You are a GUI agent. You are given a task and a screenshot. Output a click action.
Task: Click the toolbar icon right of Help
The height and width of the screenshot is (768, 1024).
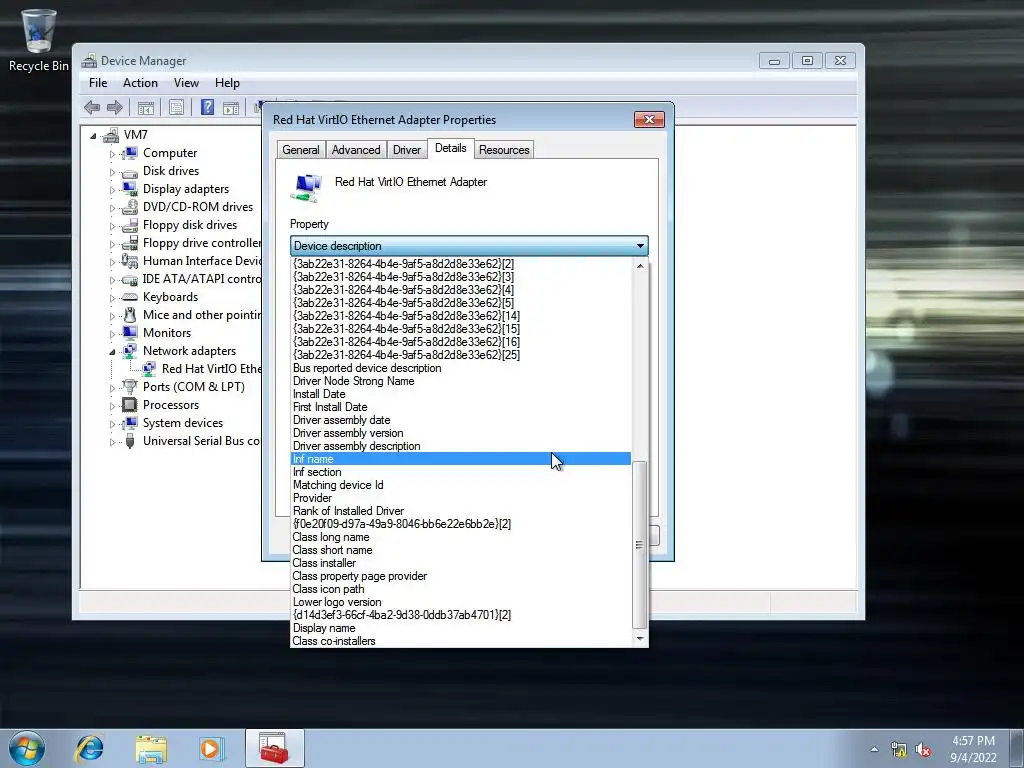231,108
